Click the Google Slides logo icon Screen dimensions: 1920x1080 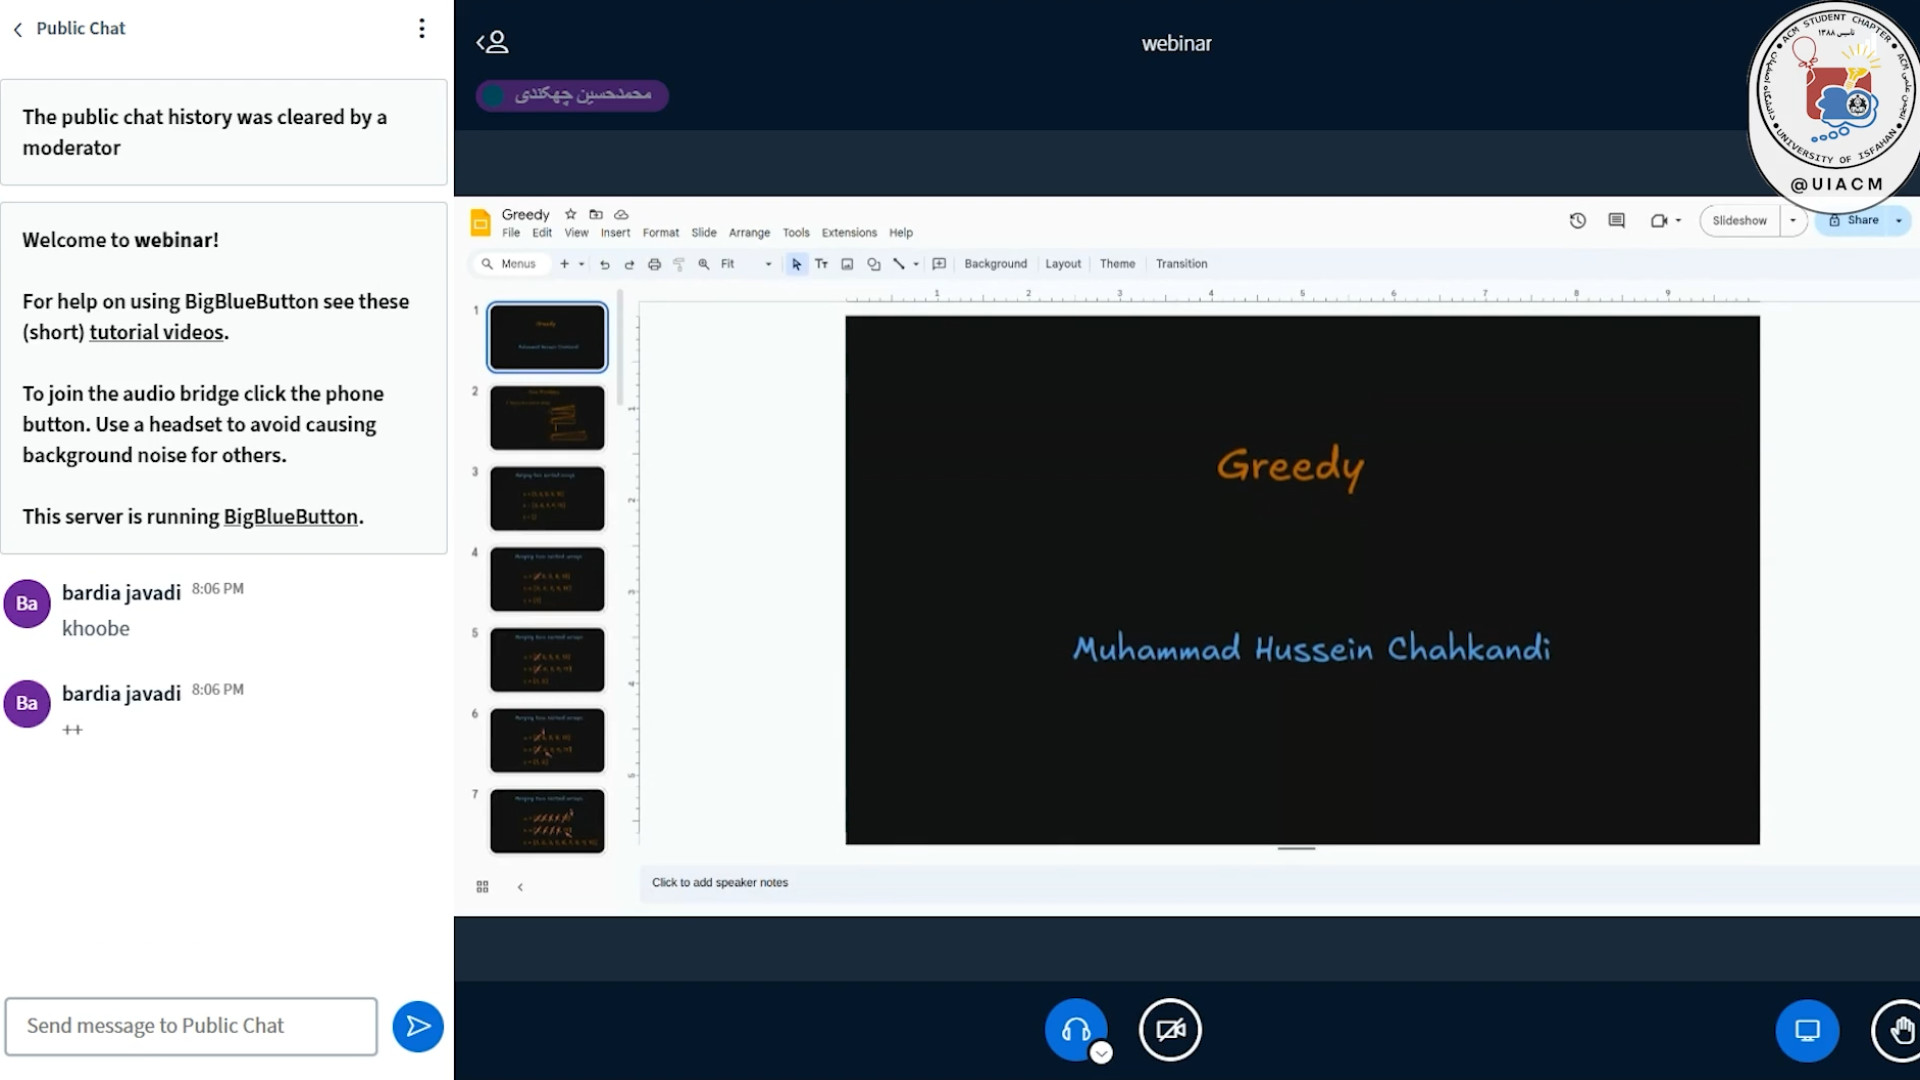click(x=480, y=222)
